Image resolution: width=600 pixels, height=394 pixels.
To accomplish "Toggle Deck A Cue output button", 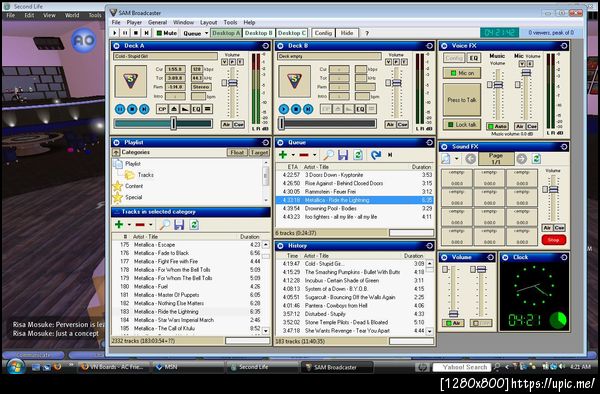I will click(x=239, y=125).
